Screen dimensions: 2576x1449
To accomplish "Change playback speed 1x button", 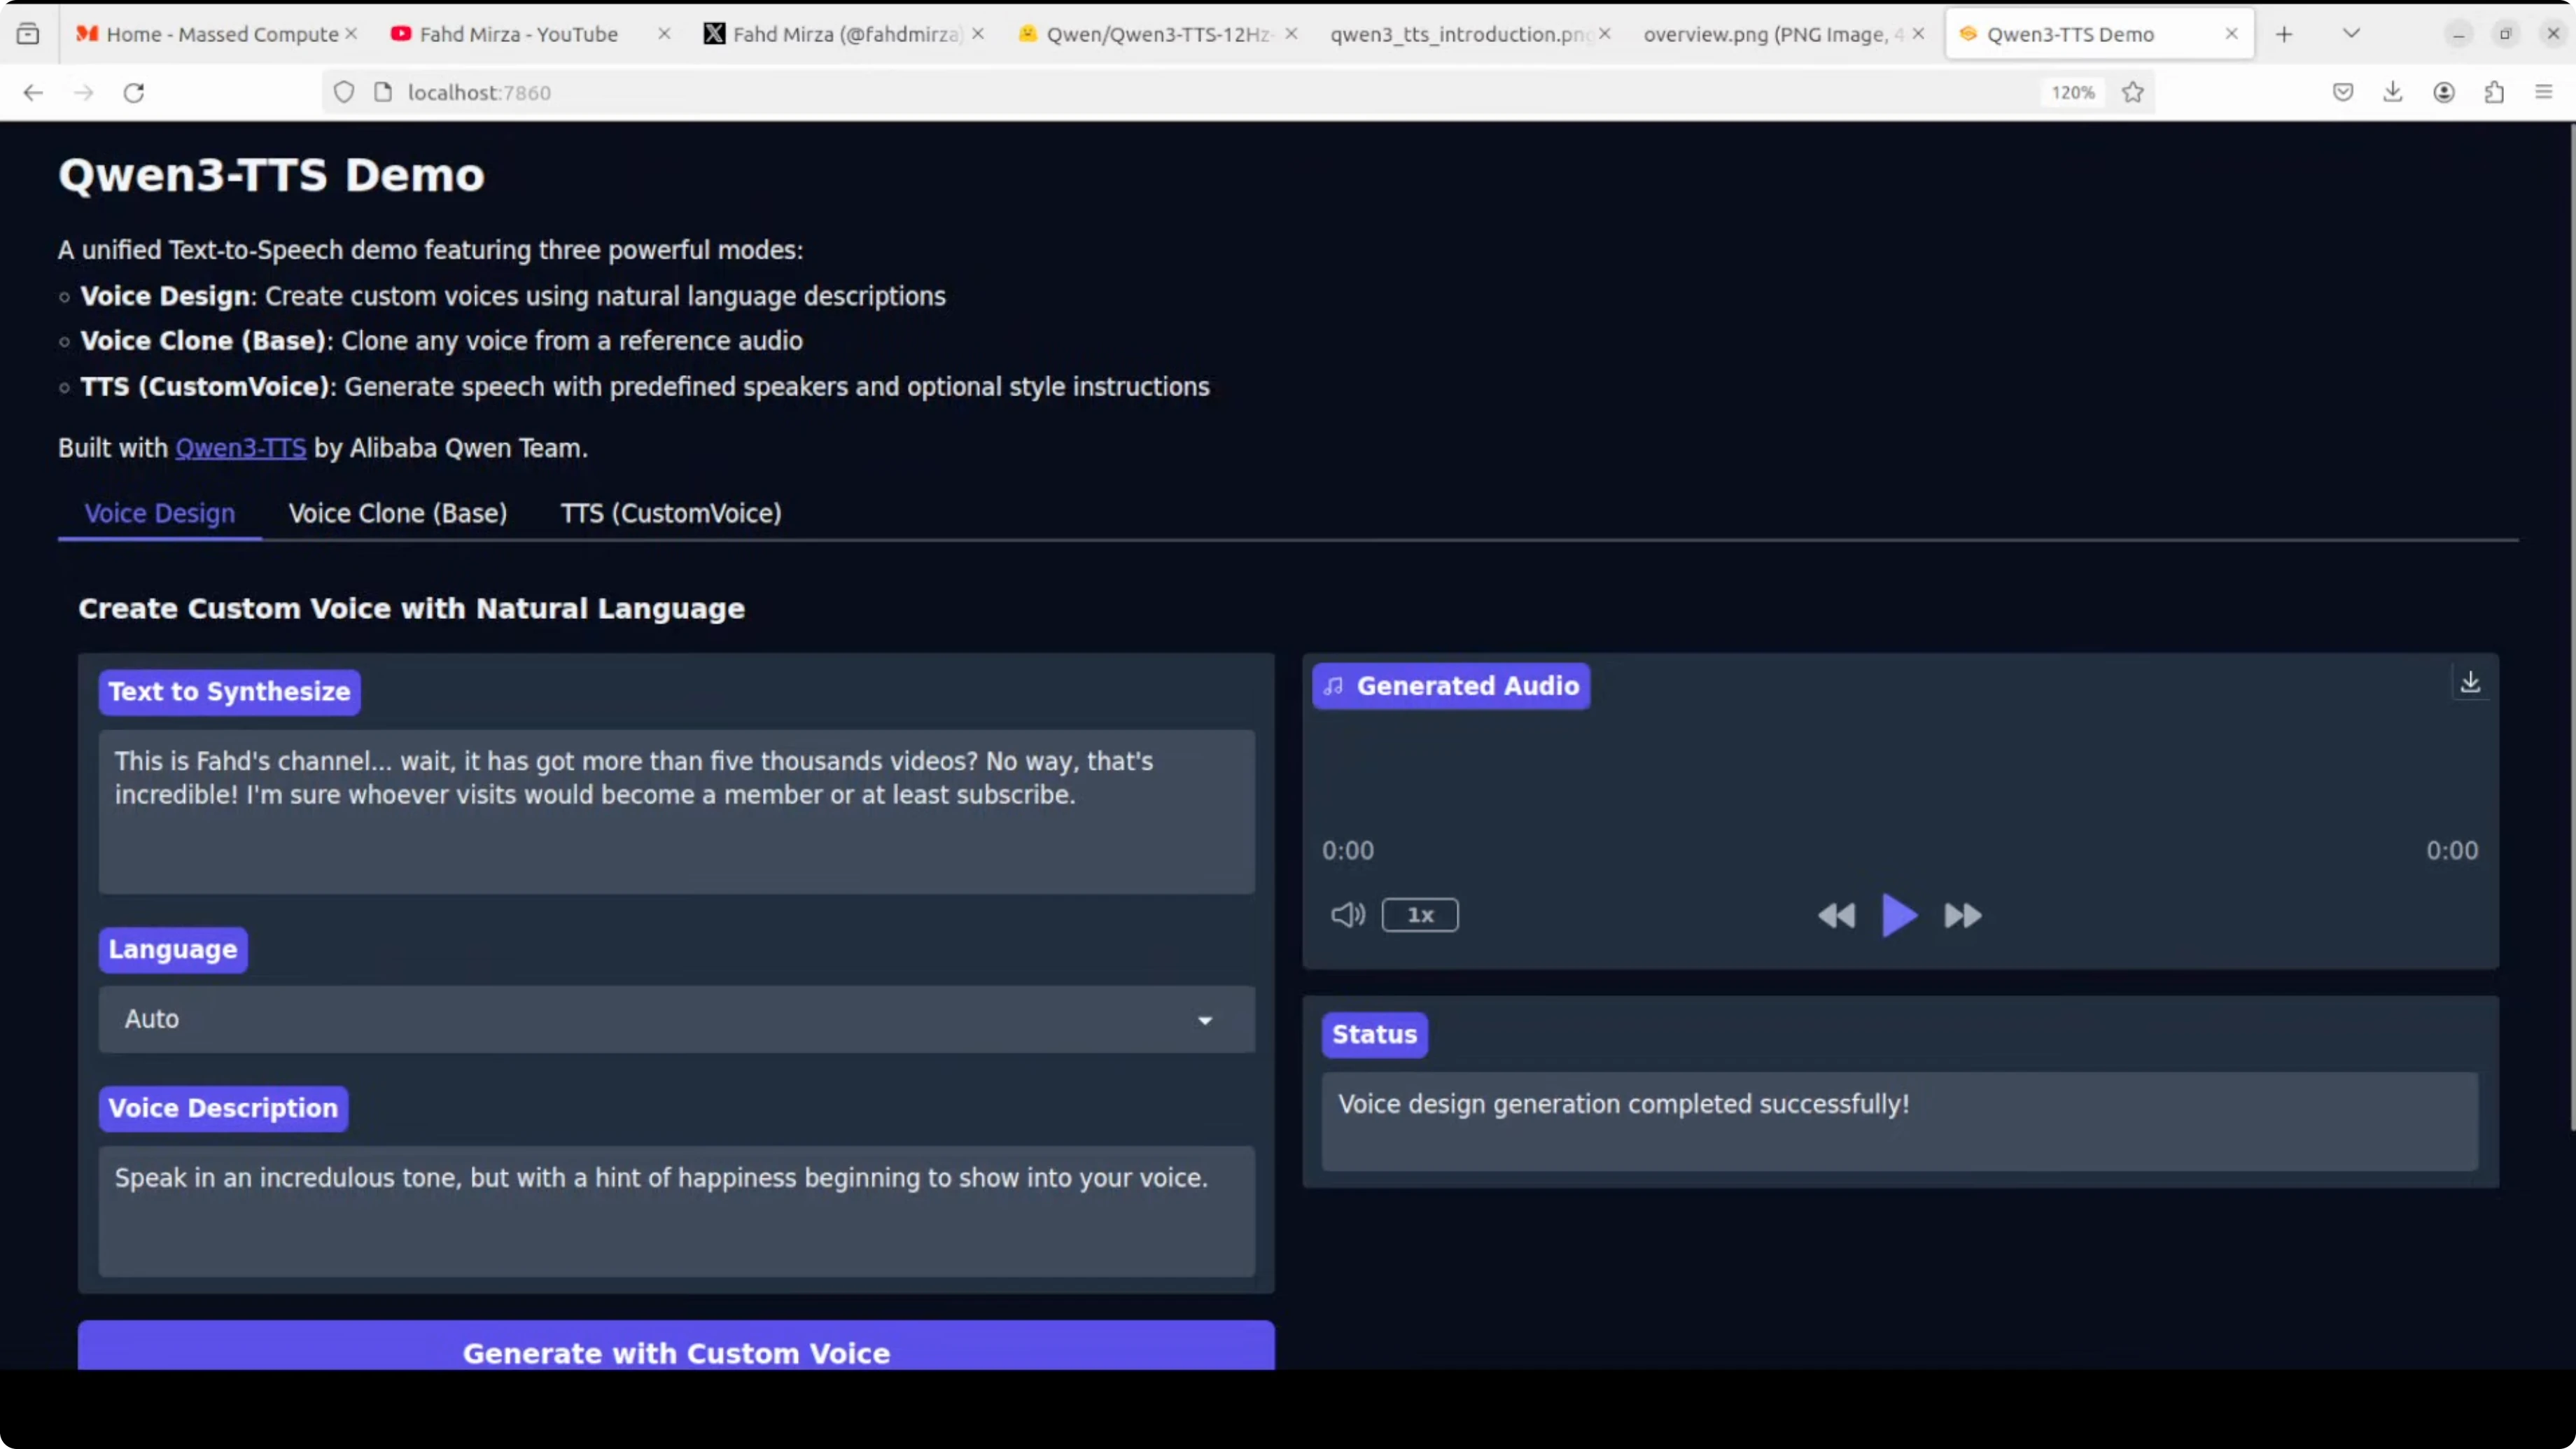I will (1419, 915).
